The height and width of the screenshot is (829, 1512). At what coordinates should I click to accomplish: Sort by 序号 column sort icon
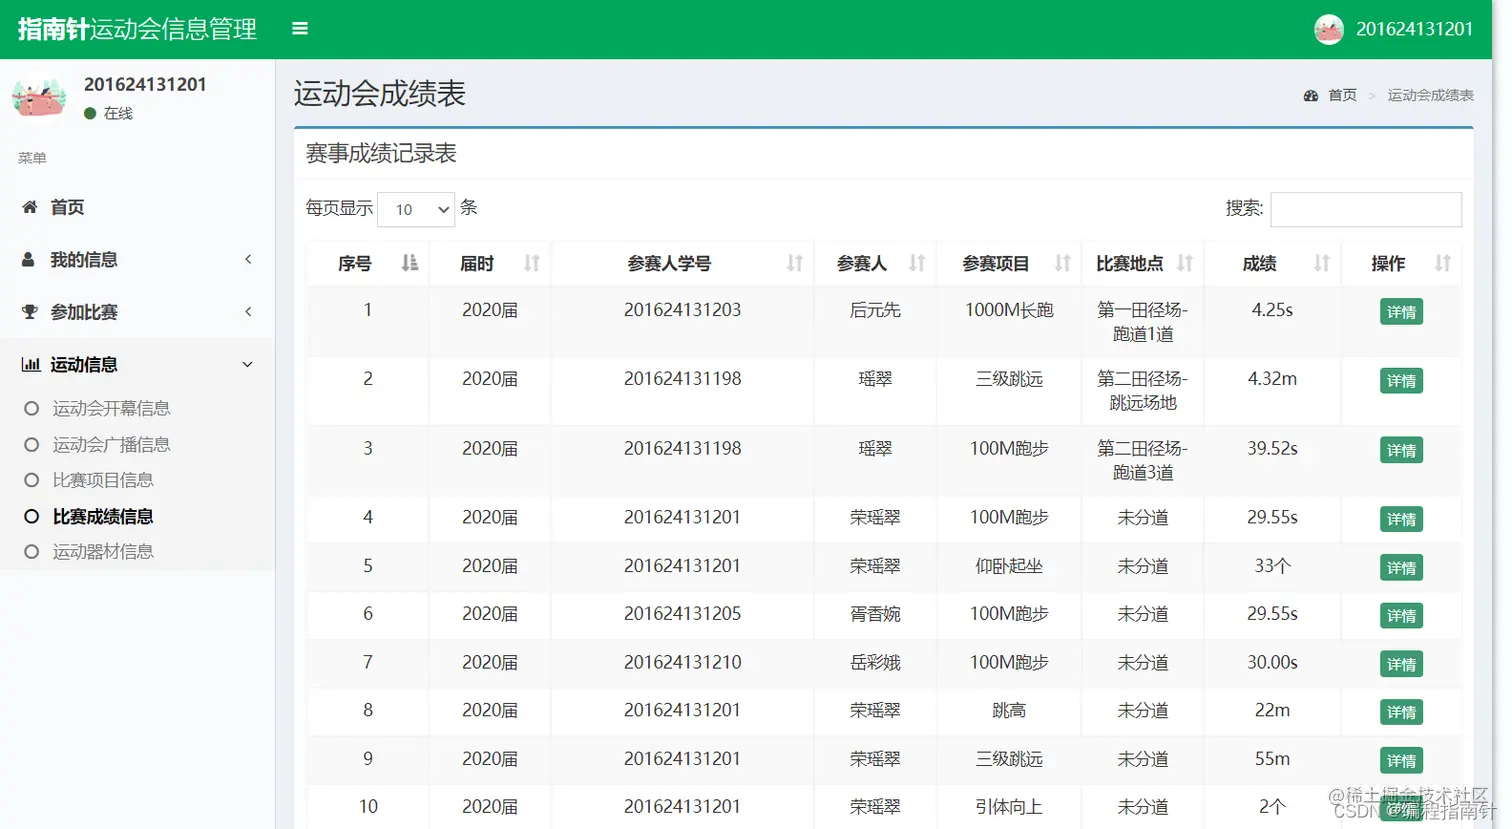[x=409, y=263]
